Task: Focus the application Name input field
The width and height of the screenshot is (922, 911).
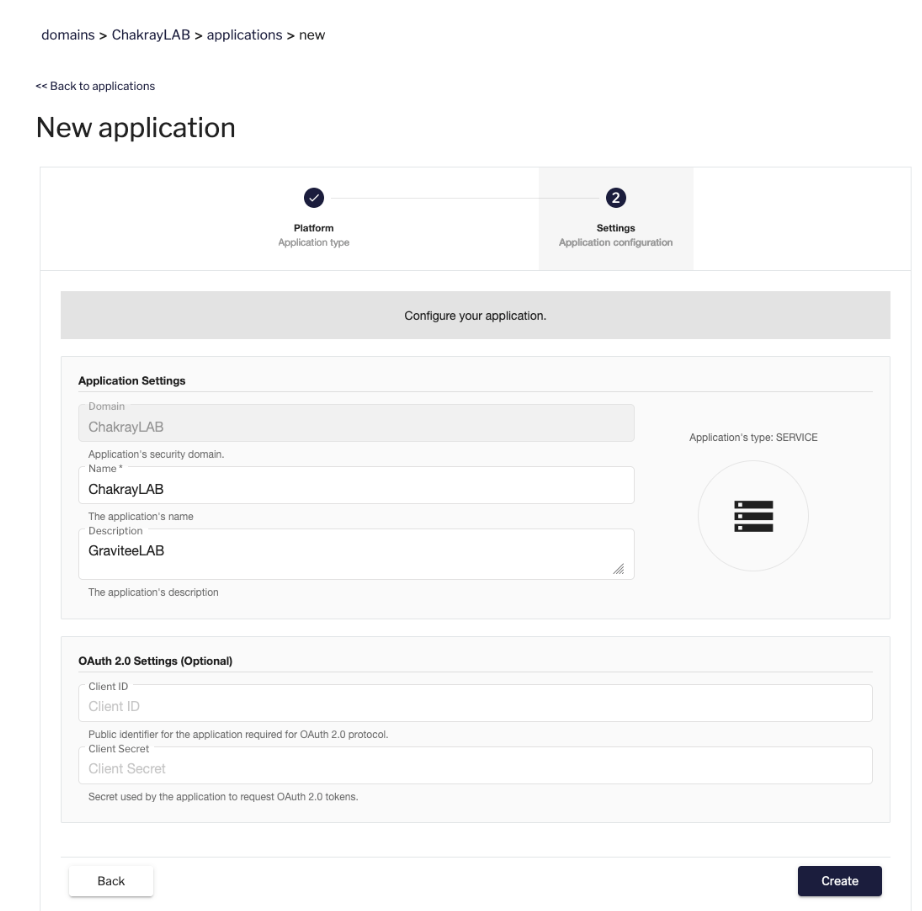Action: pos(356,490)
